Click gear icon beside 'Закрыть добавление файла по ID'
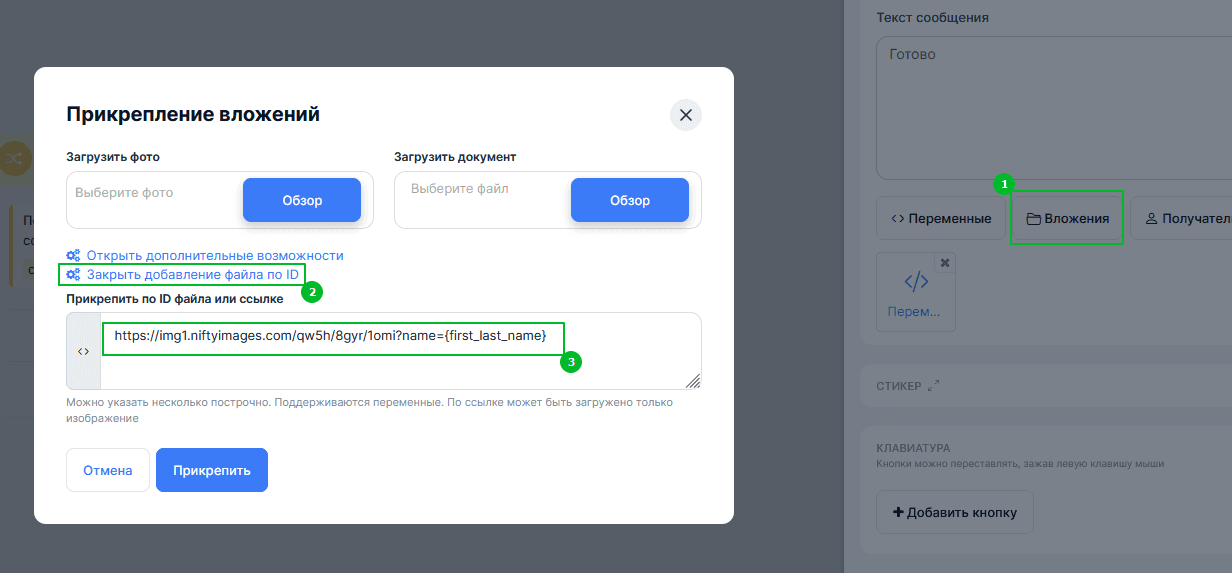This screenshot has width=1232, height=573. coord(73,274)
